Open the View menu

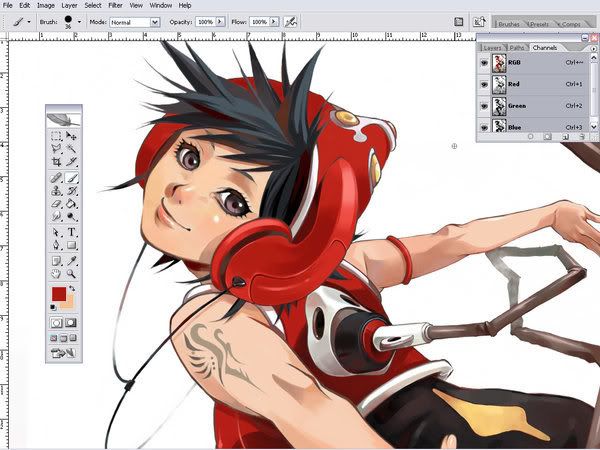[136, 5]
